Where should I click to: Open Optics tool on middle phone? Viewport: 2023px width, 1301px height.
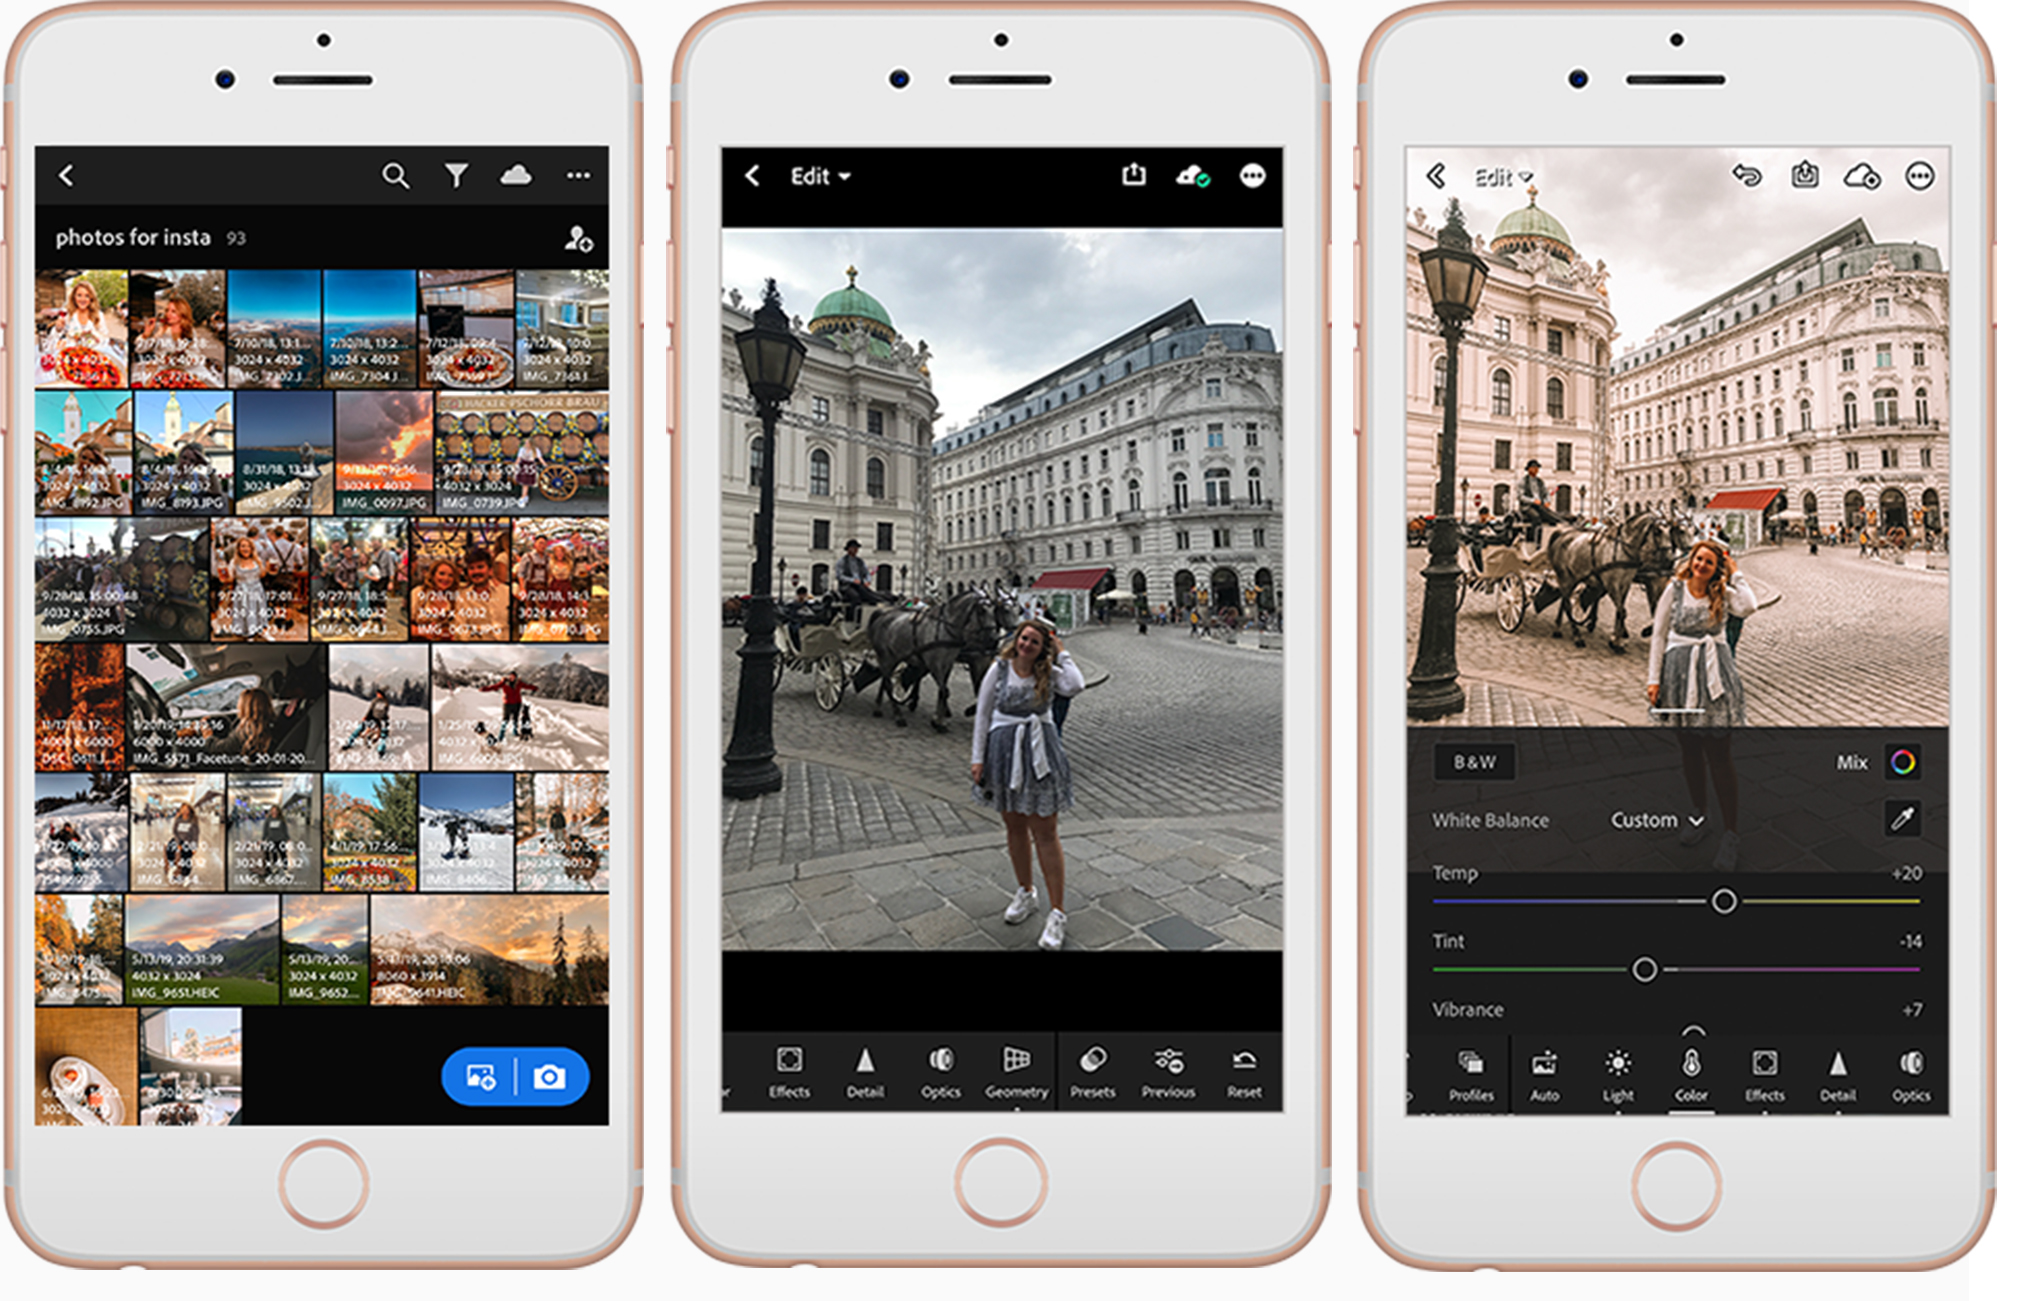(x=941, y=1072)
